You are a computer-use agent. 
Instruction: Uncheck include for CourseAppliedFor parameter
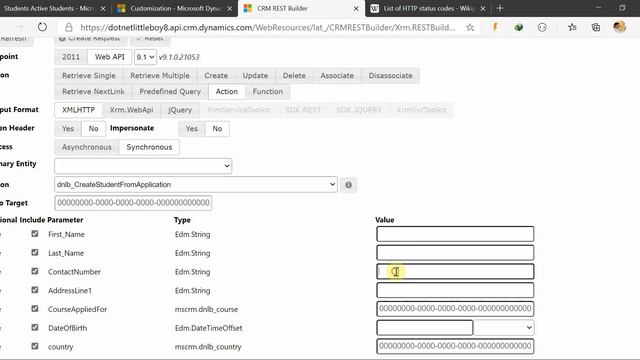[x=35, y=309]
